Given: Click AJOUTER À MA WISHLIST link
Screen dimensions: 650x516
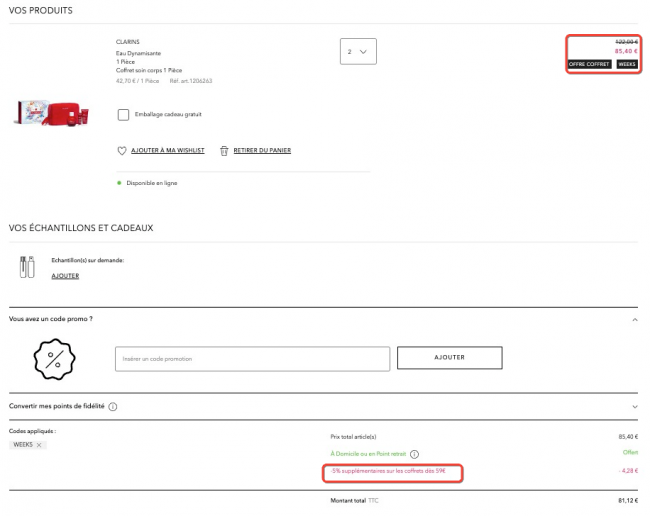Looking at the screenshot, I should [167, 150].
